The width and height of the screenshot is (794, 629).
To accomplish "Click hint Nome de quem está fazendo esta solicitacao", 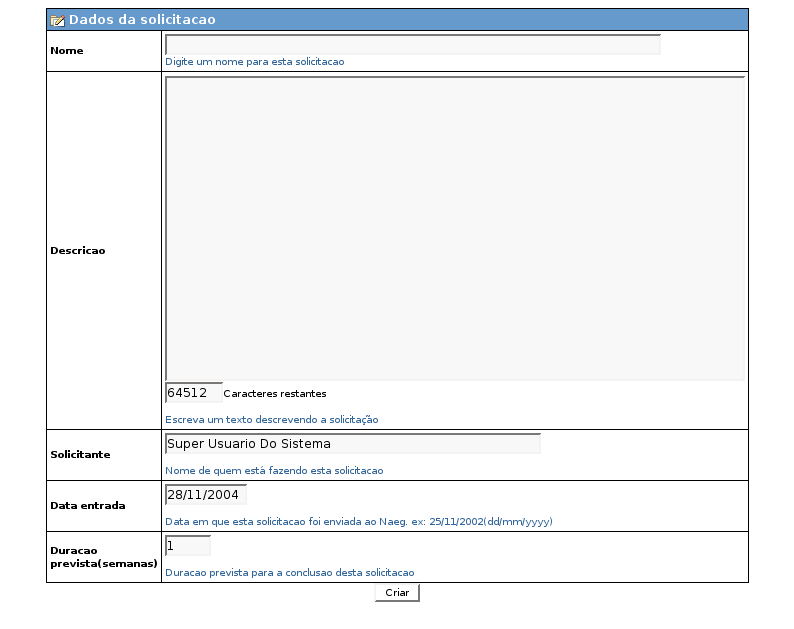I will point(274,471).
